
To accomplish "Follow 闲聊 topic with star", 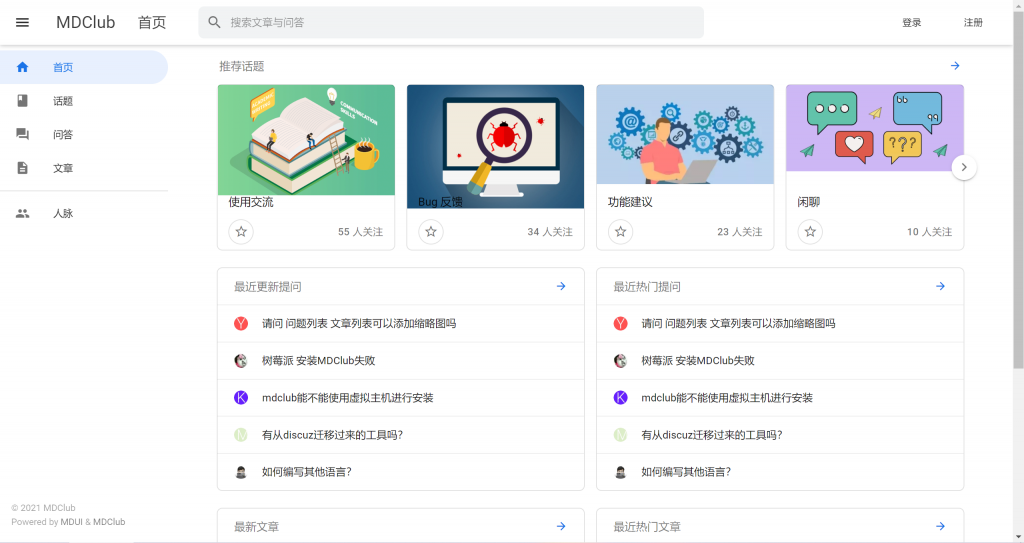I will [810, 231].
